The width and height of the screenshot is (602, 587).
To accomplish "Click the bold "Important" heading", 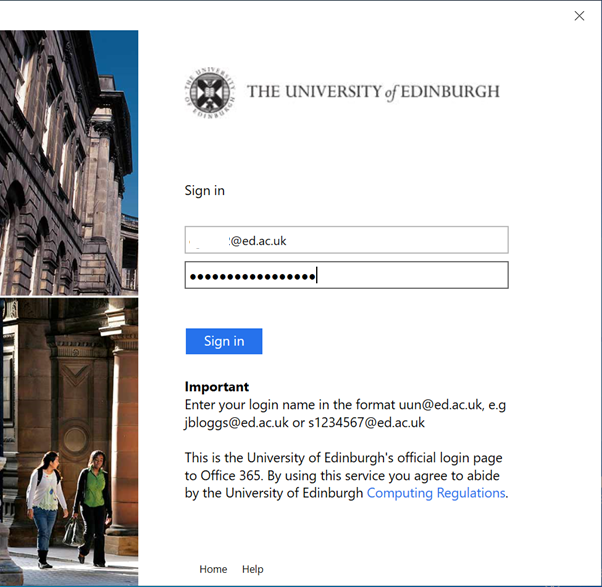I will pos(217,387).
